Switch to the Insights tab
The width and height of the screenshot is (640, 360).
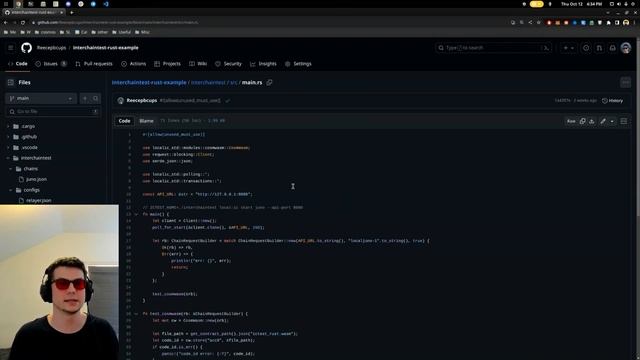(263, 64)
